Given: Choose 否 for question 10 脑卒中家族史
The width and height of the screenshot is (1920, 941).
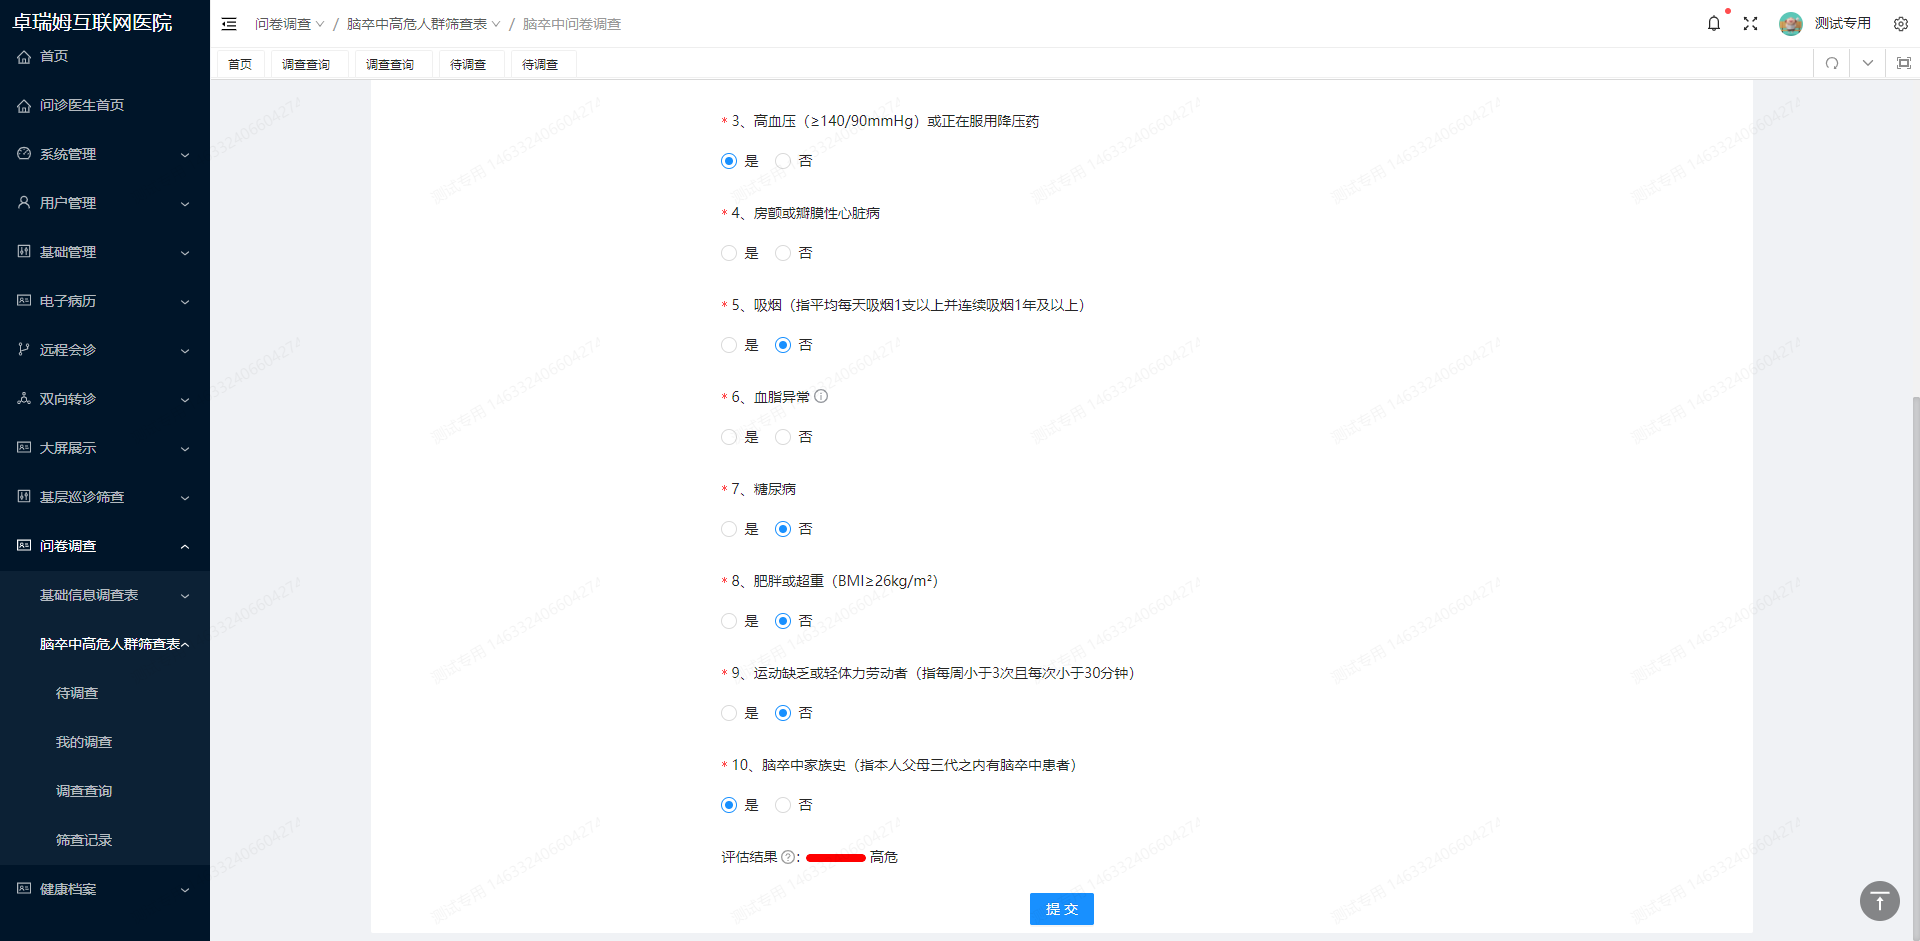Looking at the screenshot, I should tap(782, 805).
